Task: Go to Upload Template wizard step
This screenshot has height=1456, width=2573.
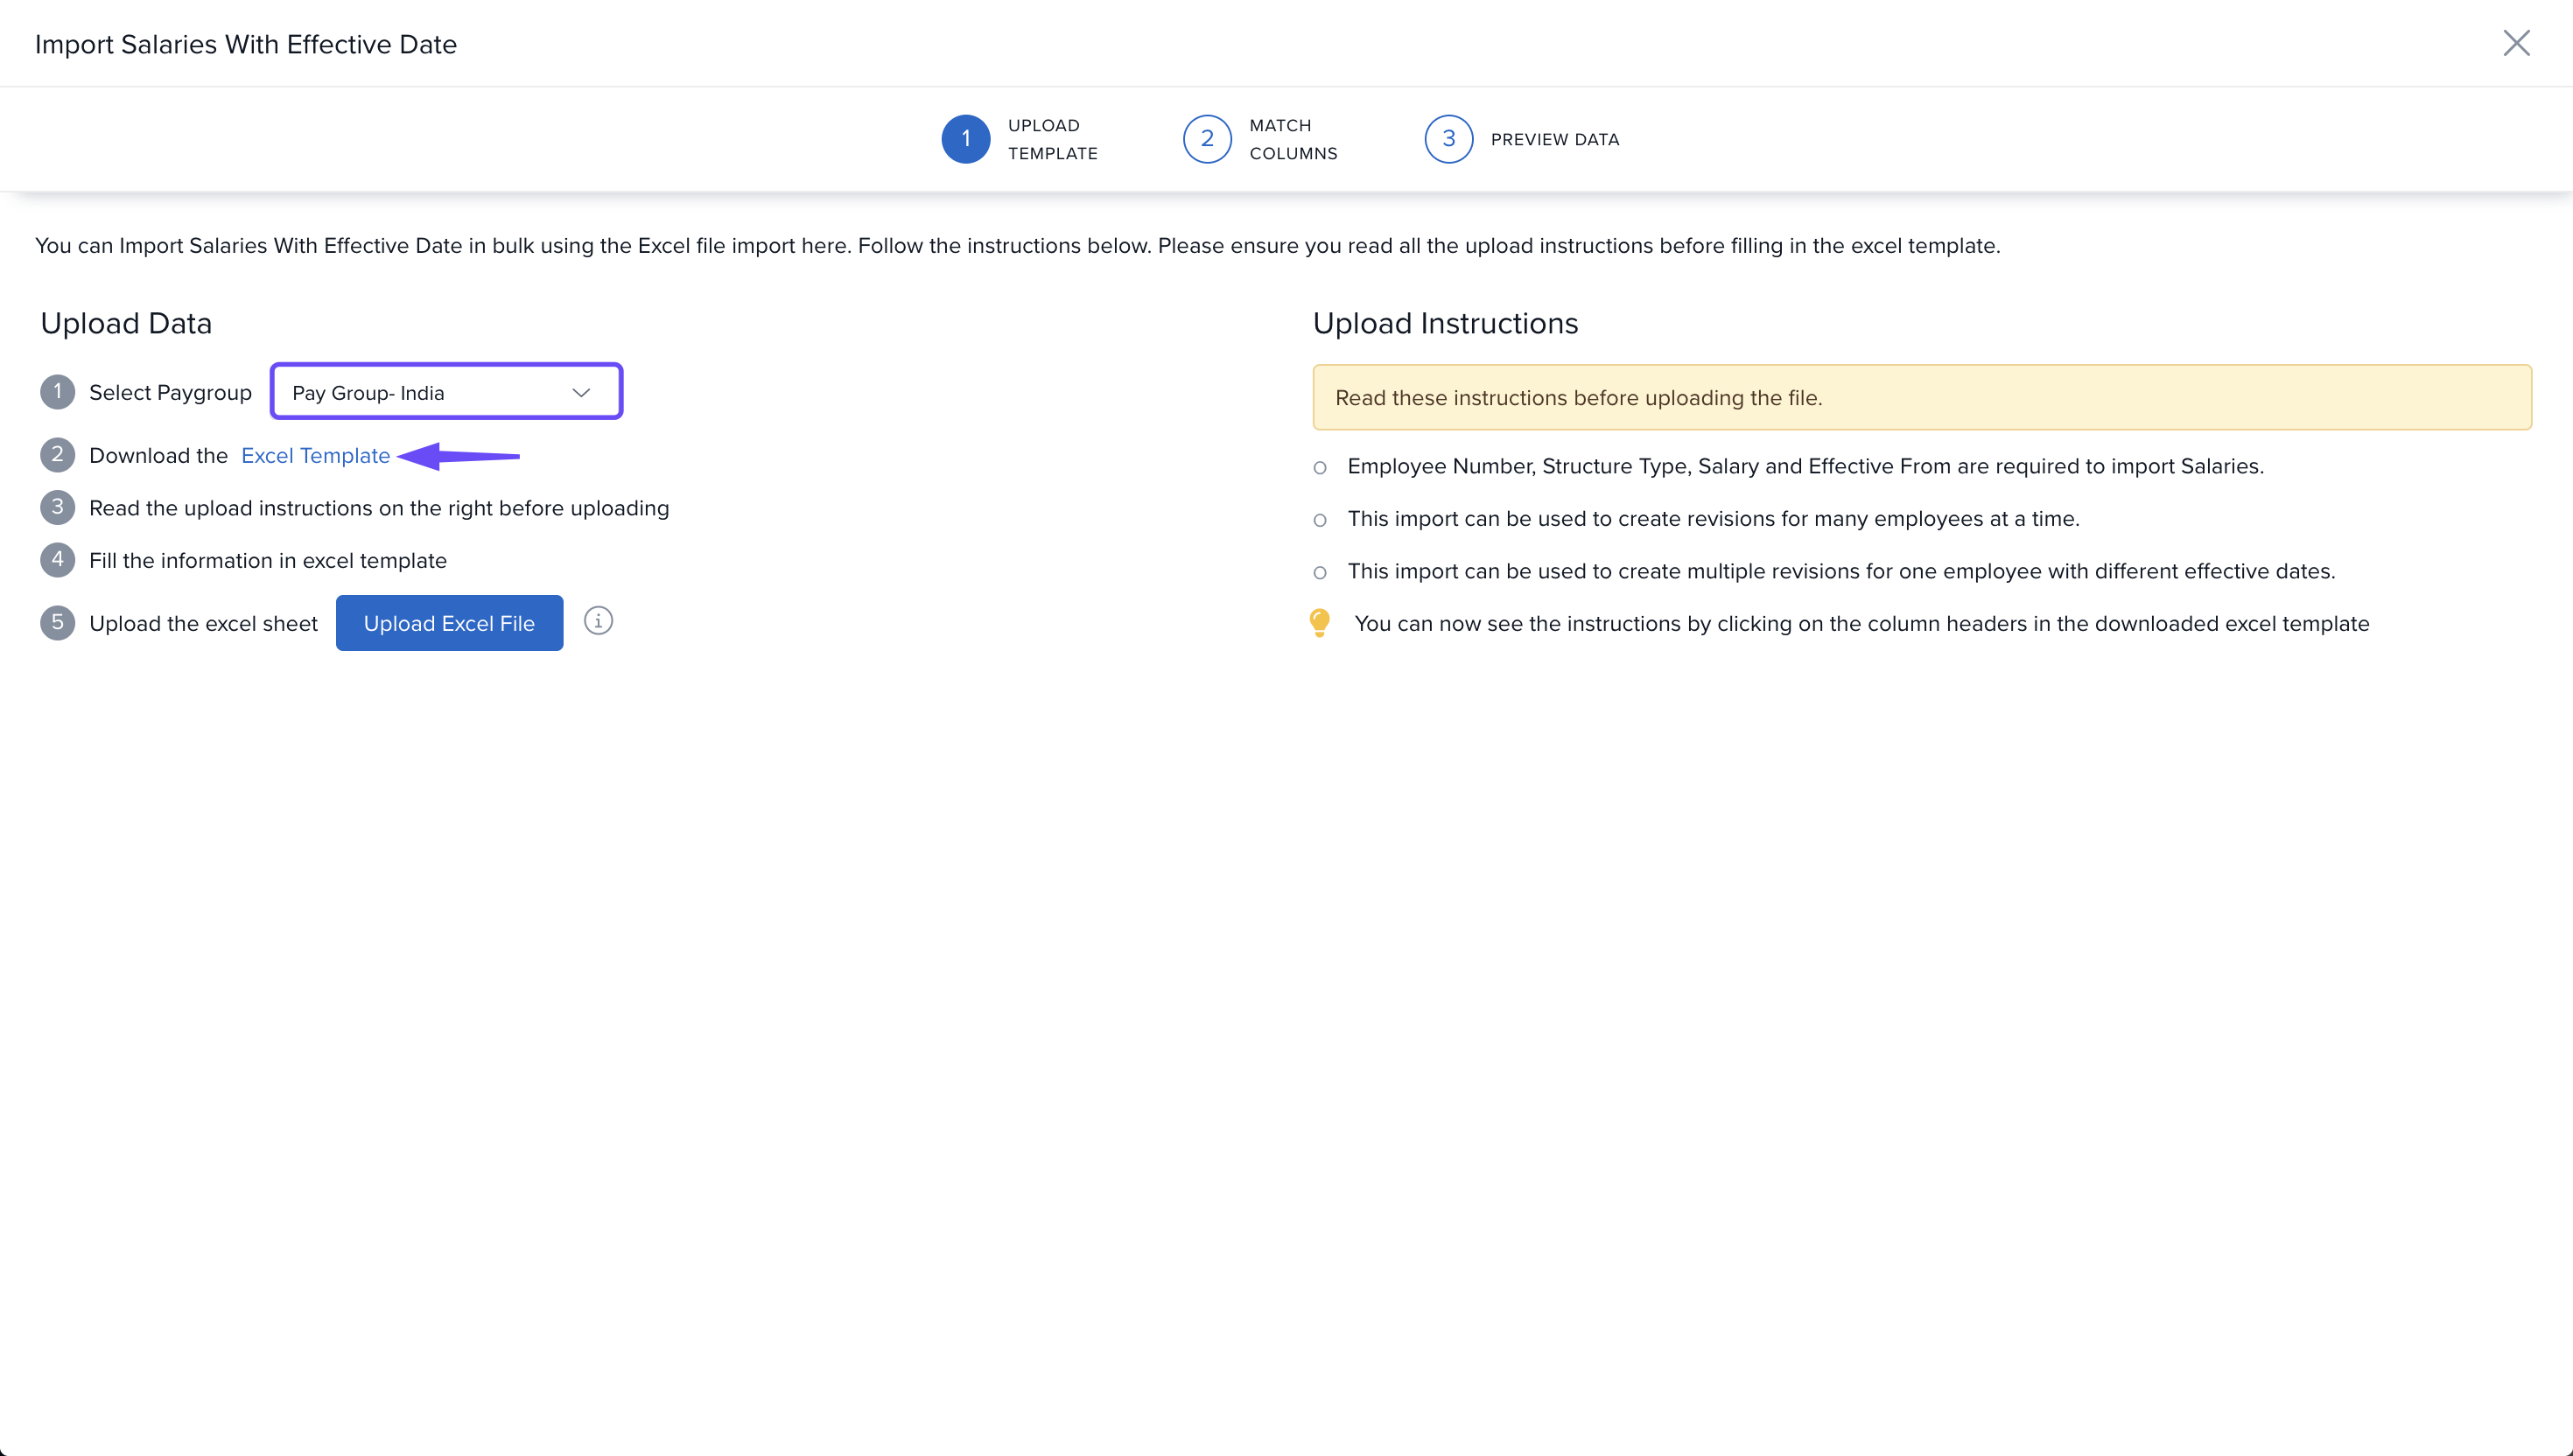Action: (1052, 139)
